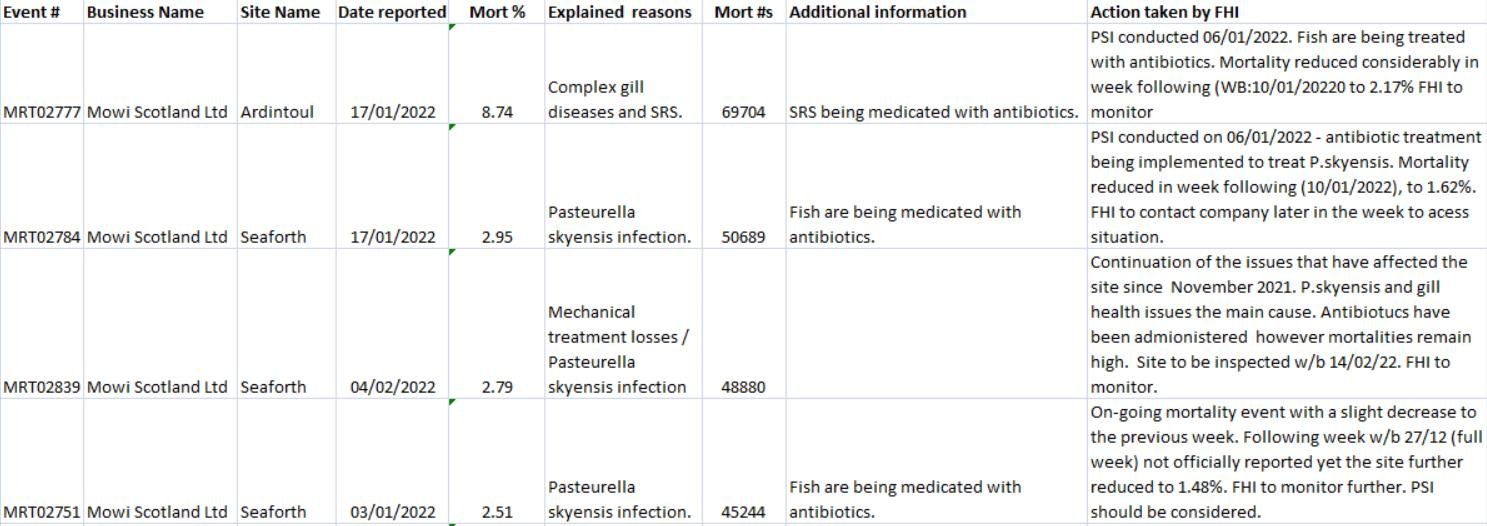Screen dimensions: 1487x526
Task: Select the 'Additional information' header cell
Action: (877, 12)
